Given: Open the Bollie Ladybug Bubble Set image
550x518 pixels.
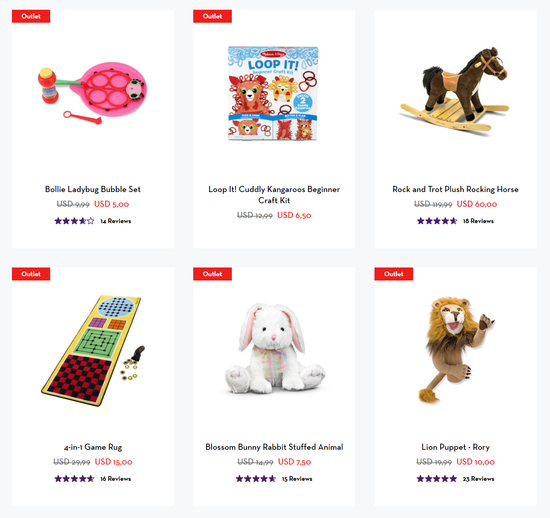Looking at the screenshot, I should 93,93.
